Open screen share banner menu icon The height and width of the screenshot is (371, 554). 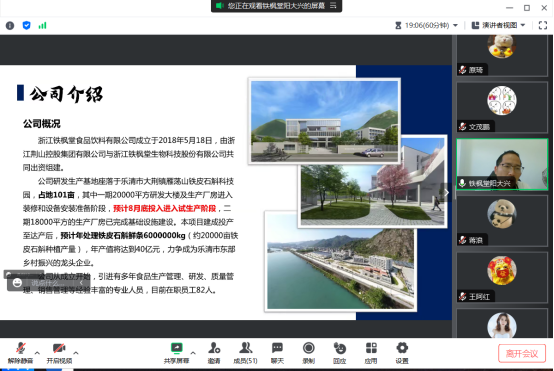[333, 6]
